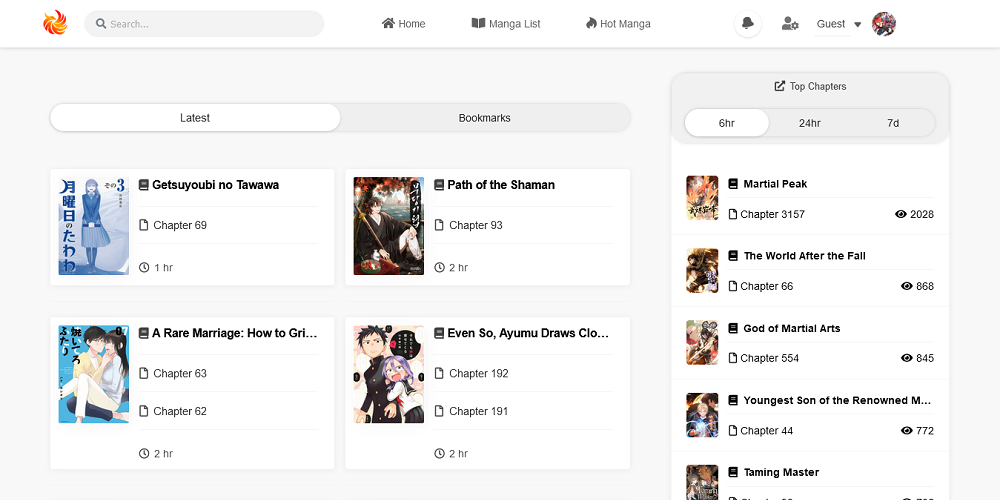Open the Guest account dropdown arrow
Image resolution: width=1000 pixels, height=500 pixels.
click(858, 24)
